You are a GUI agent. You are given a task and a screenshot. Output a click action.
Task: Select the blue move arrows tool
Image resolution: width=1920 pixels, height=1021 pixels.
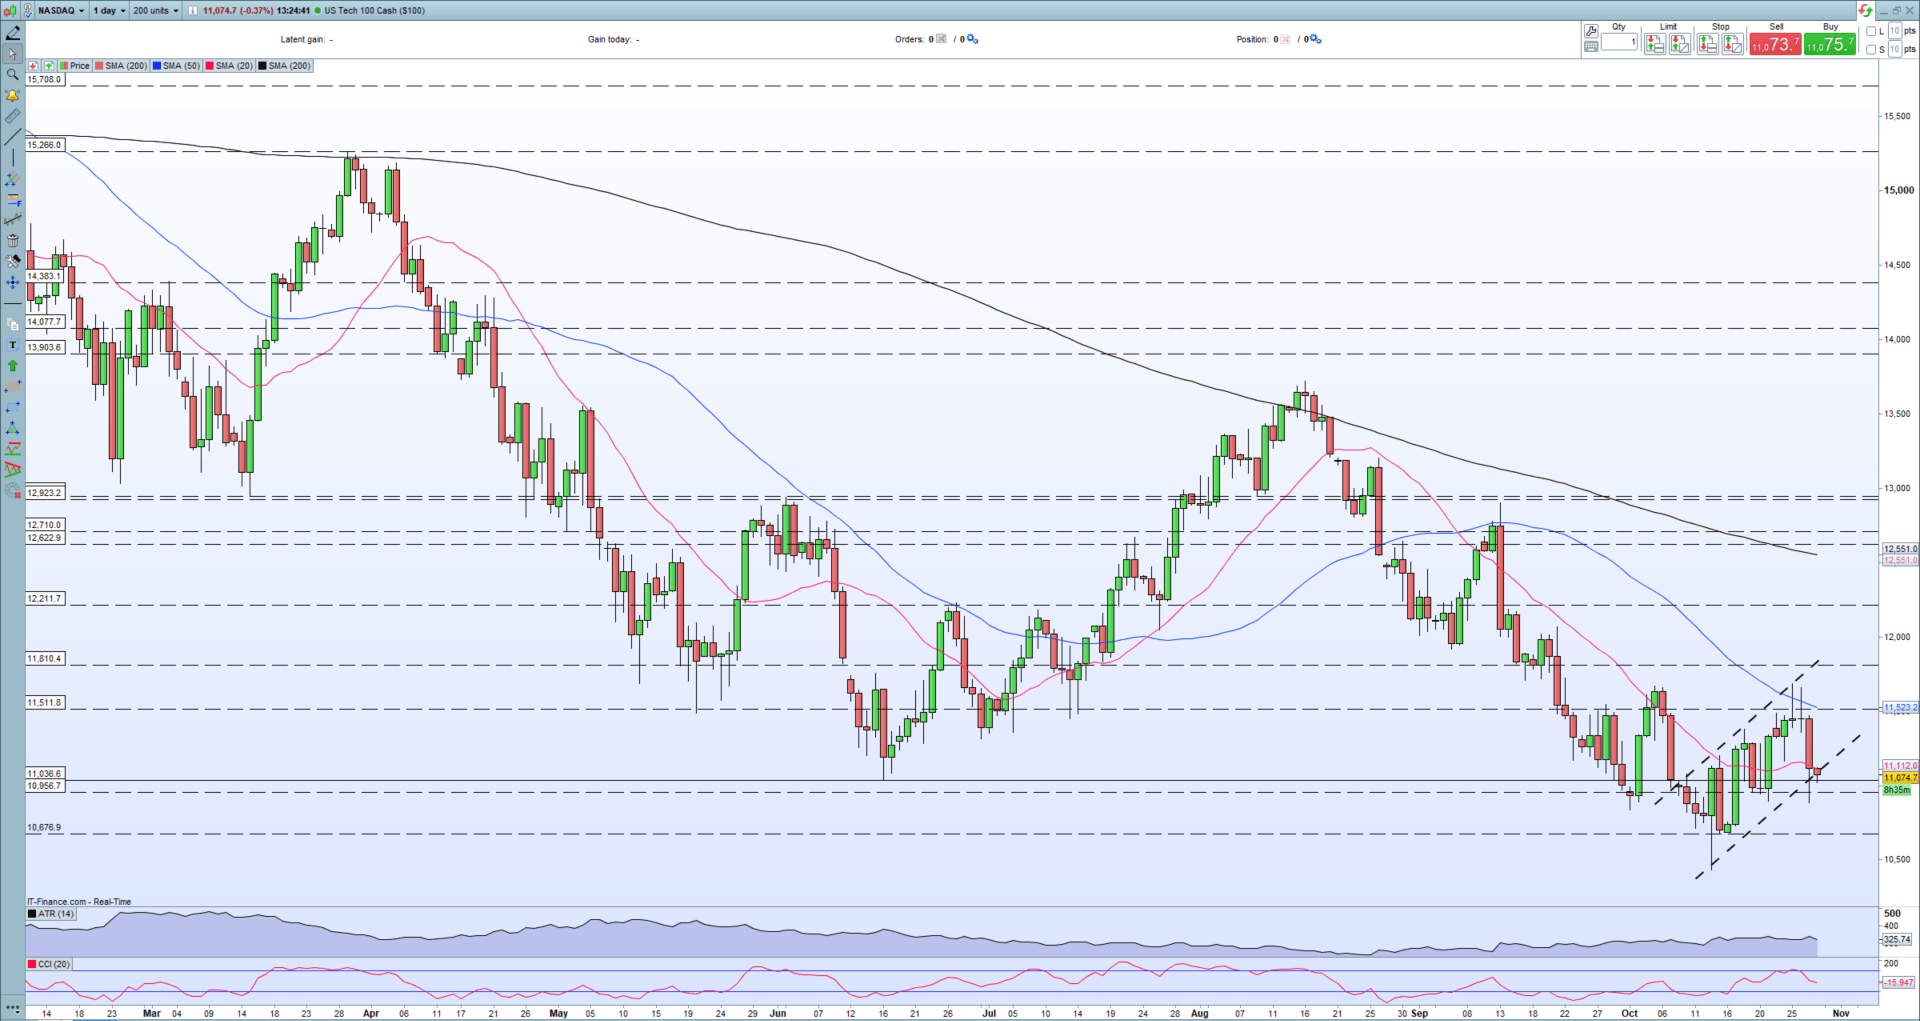[x=12, y=283]
